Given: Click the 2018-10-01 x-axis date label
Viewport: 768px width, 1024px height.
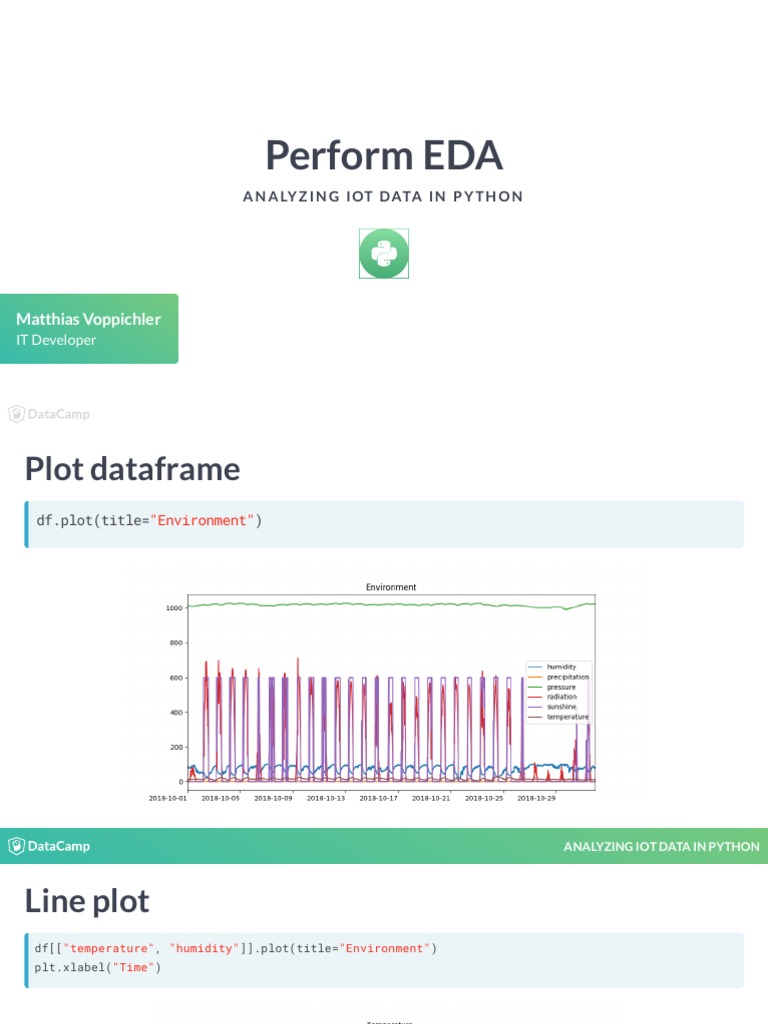Looking at the screenshot, I should pyautogui.click(x=168, y=798).
